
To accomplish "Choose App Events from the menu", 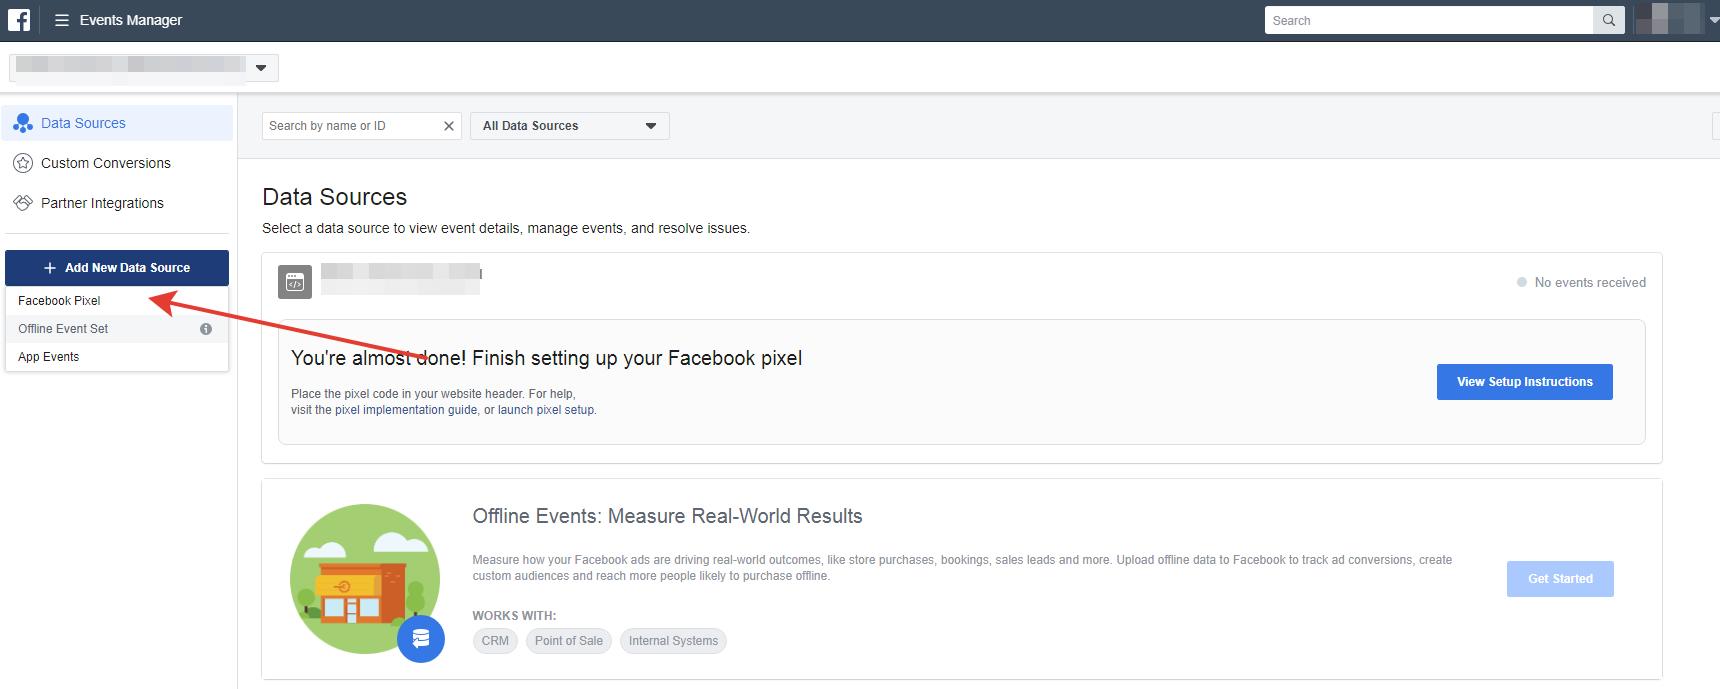I will (48, 357).
